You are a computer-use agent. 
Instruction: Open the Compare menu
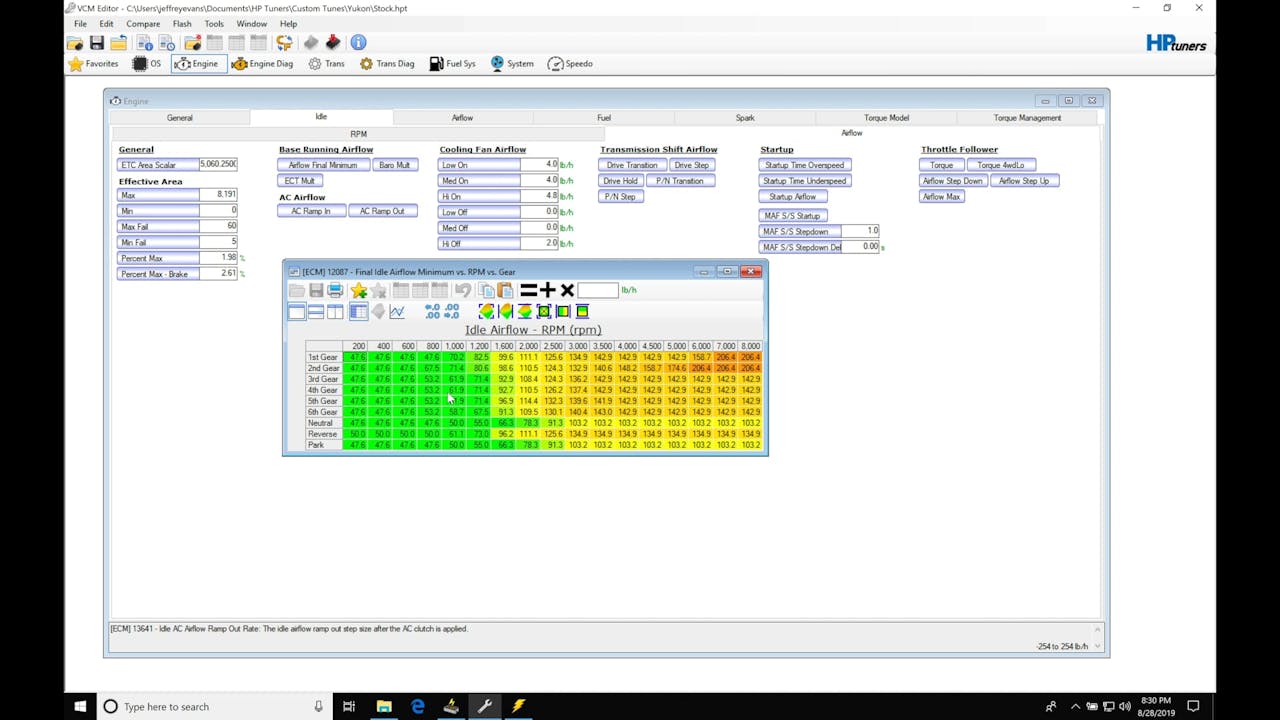coord(143,23)
